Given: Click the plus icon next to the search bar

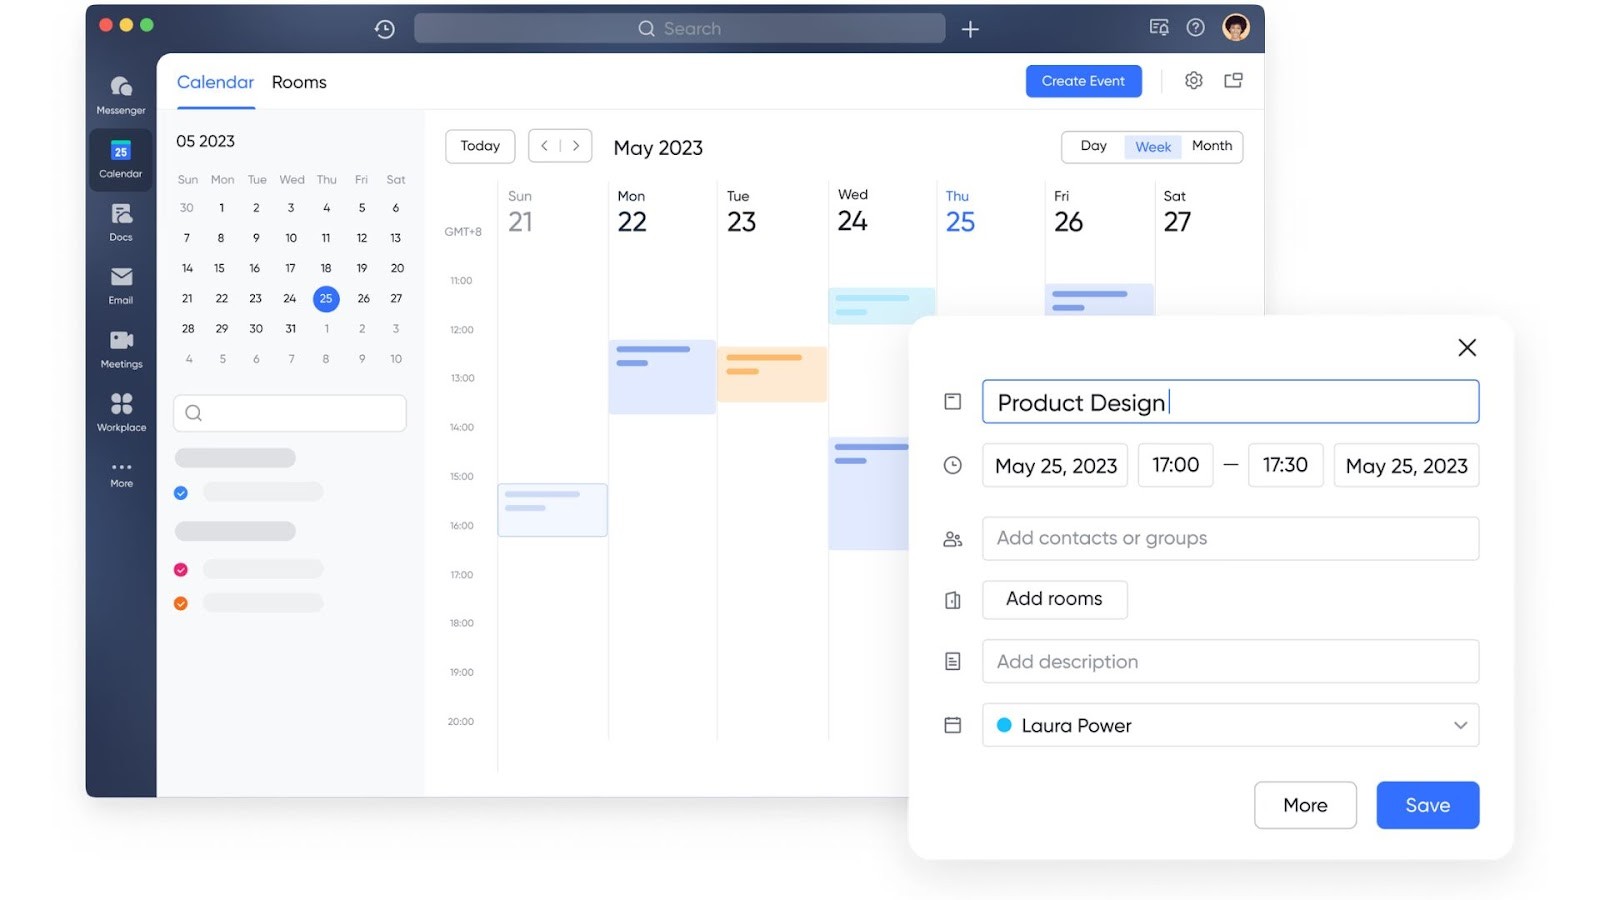Looking at the screenshot, I should [969, 28].
